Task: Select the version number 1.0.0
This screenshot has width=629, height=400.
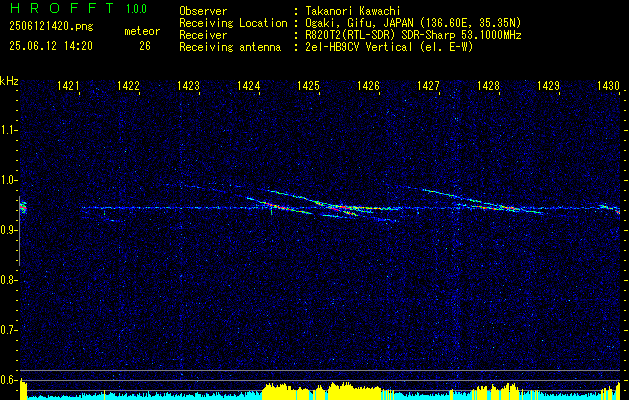Action: tap(136, 9)
